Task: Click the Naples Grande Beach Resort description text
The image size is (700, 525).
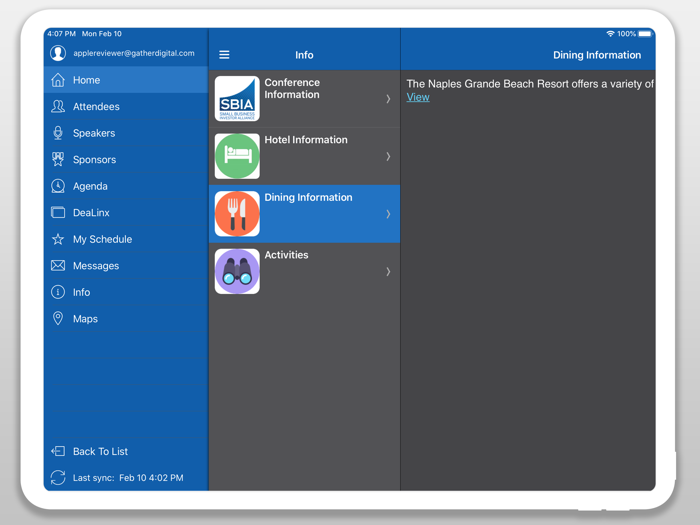Action: pos(530,84)
